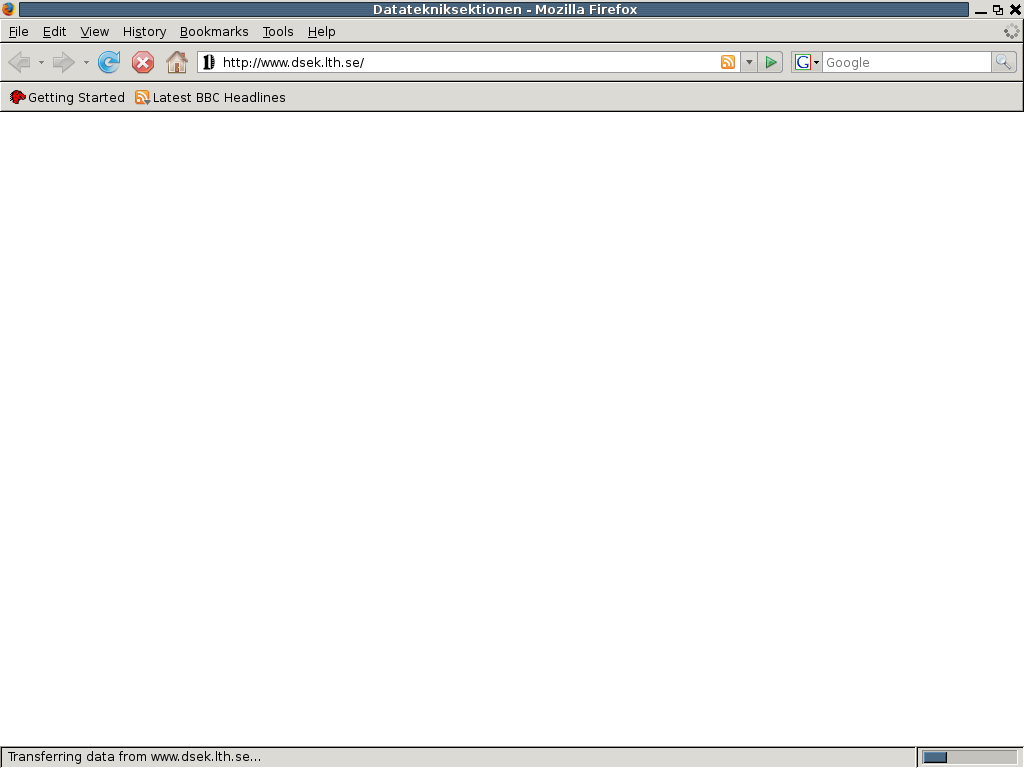Go to the Home page icon
Viewport: 1024px width, 768px height.
click(177, 63)
